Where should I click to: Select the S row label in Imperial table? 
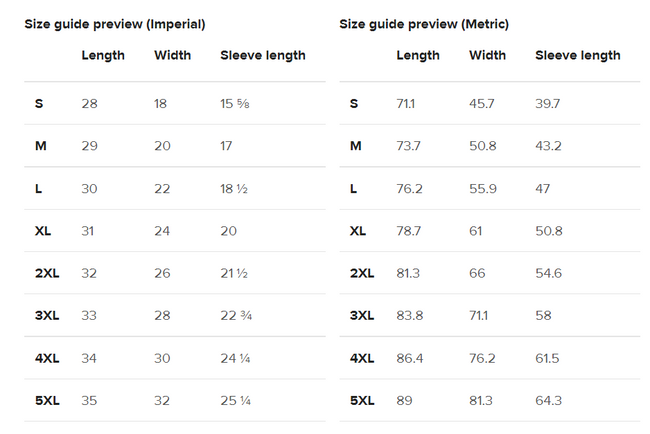pos(39,104)
